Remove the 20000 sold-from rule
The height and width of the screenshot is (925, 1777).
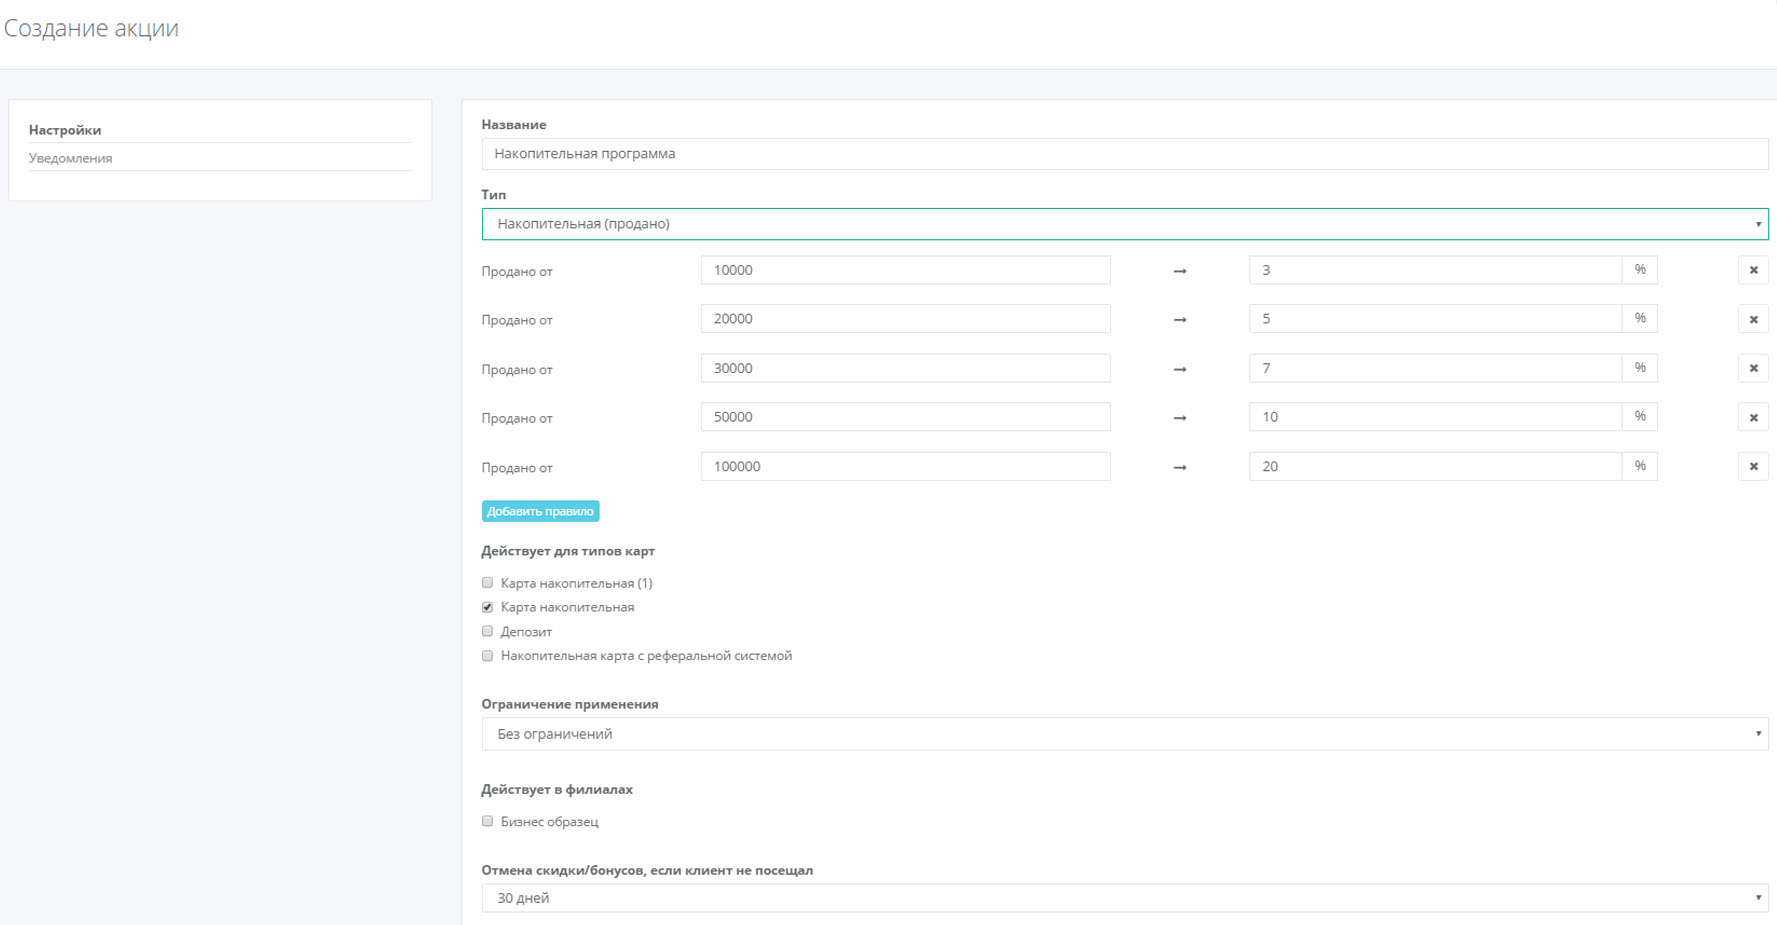(1753, 319)
